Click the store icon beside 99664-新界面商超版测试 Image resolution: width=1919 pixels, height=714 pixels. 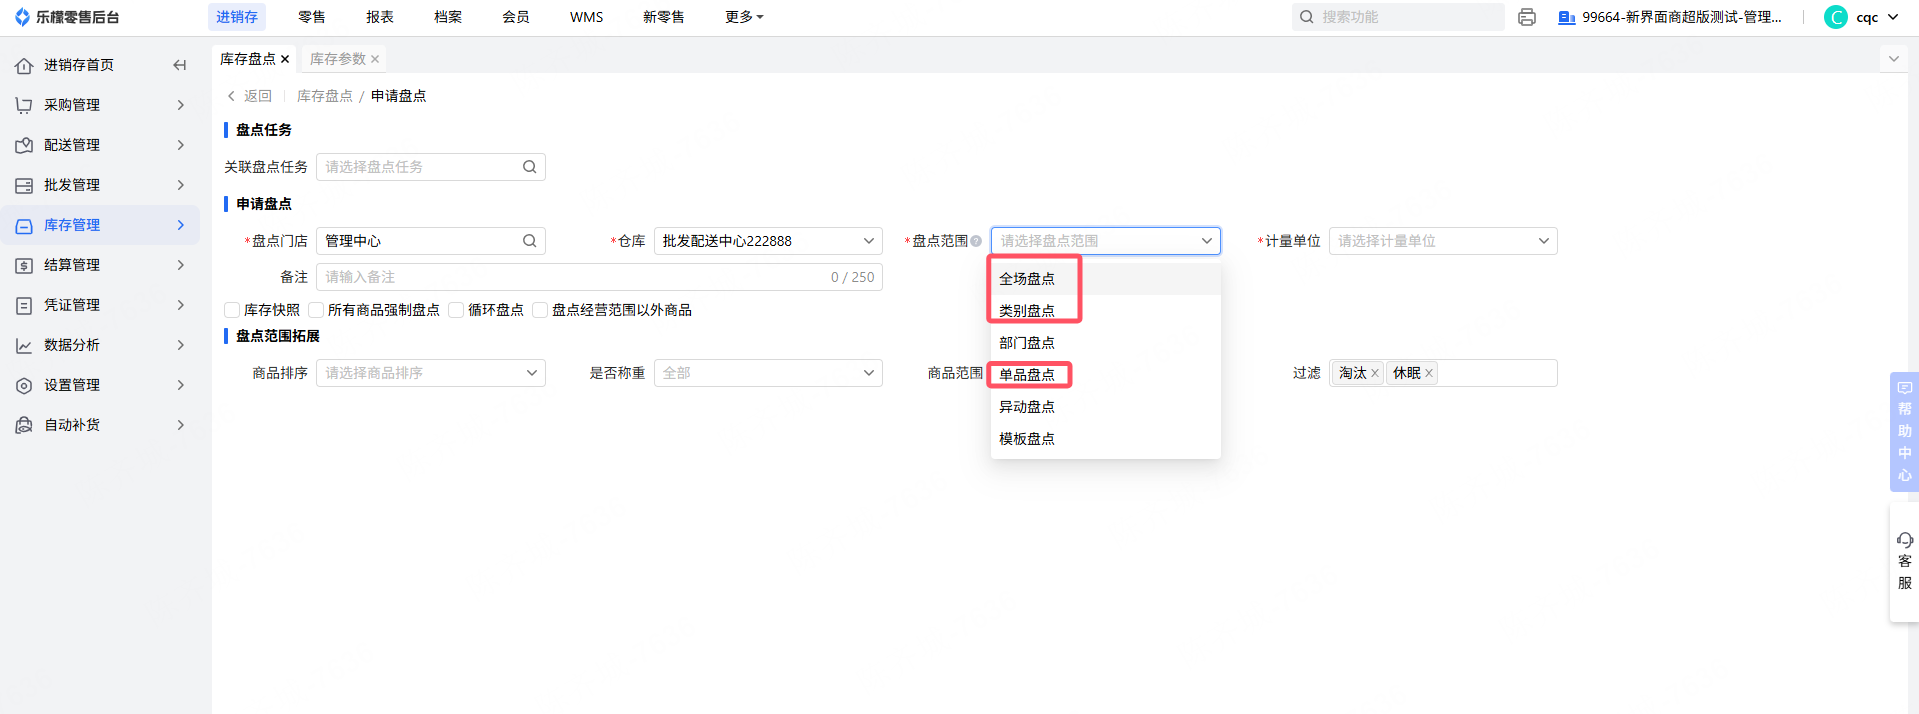click(x=1567, y=17)
